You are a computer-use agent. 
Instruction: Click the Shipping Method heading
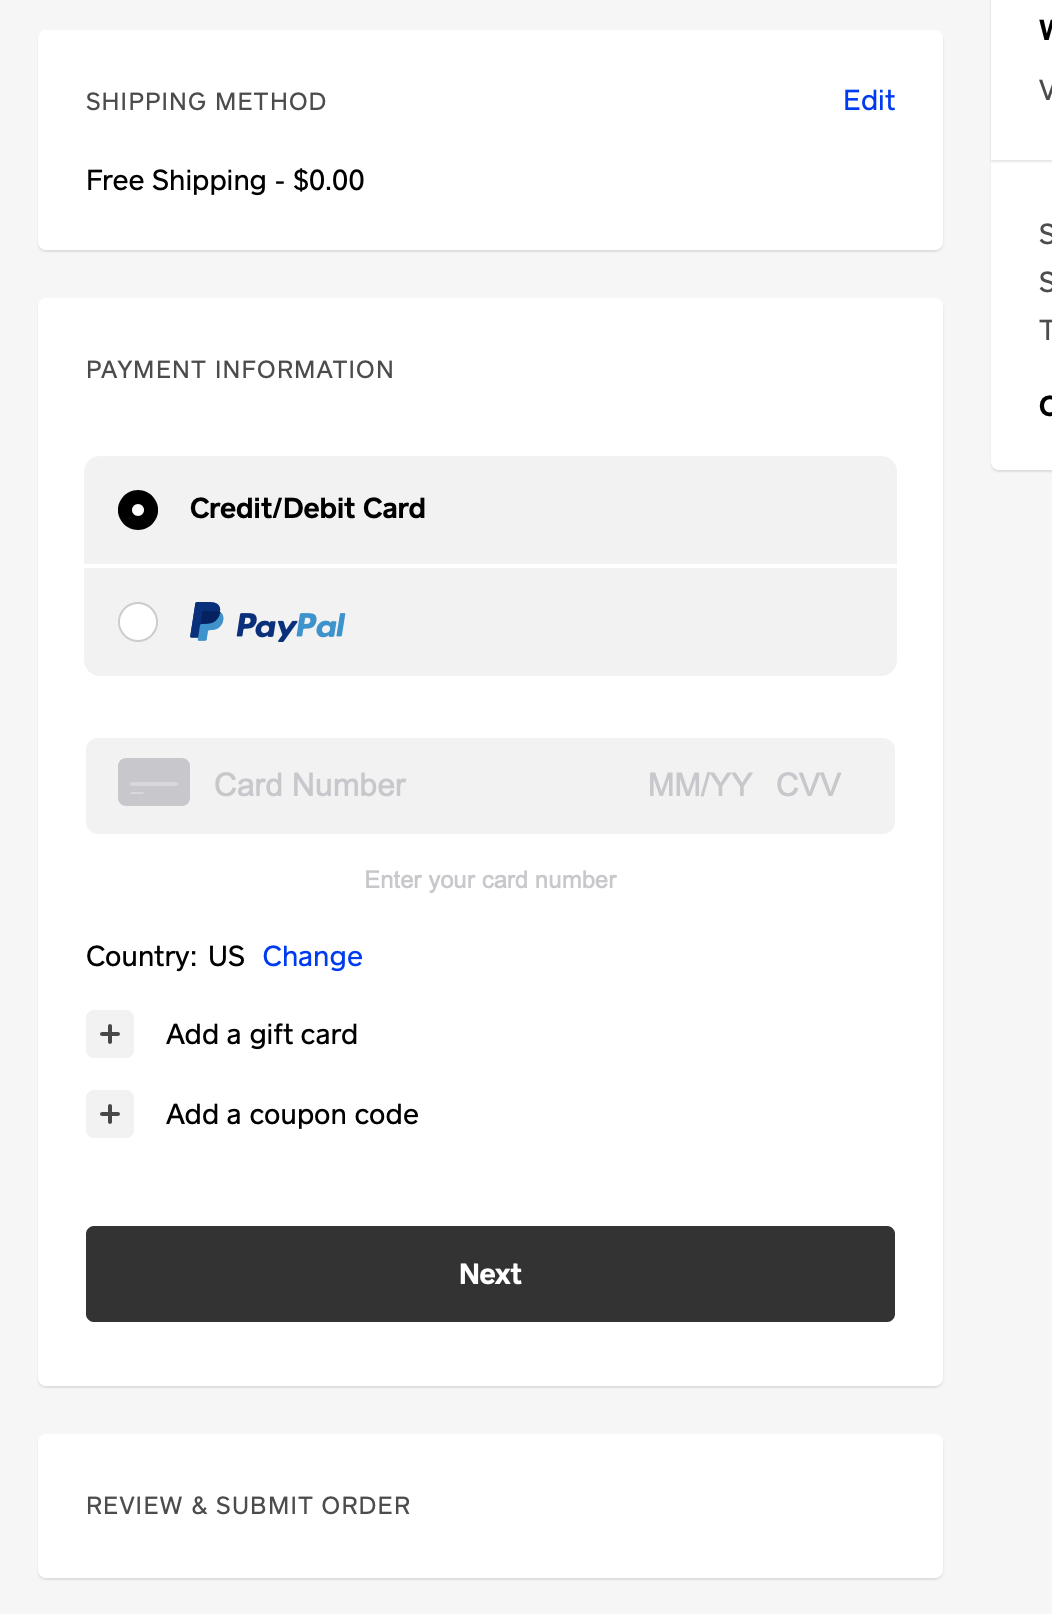(206, 102)
